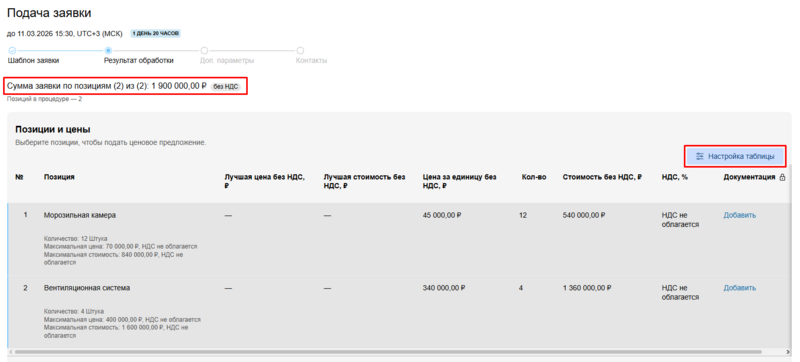Click the Документация column header
Screen dimensions: 800x362
coord(749,177)
